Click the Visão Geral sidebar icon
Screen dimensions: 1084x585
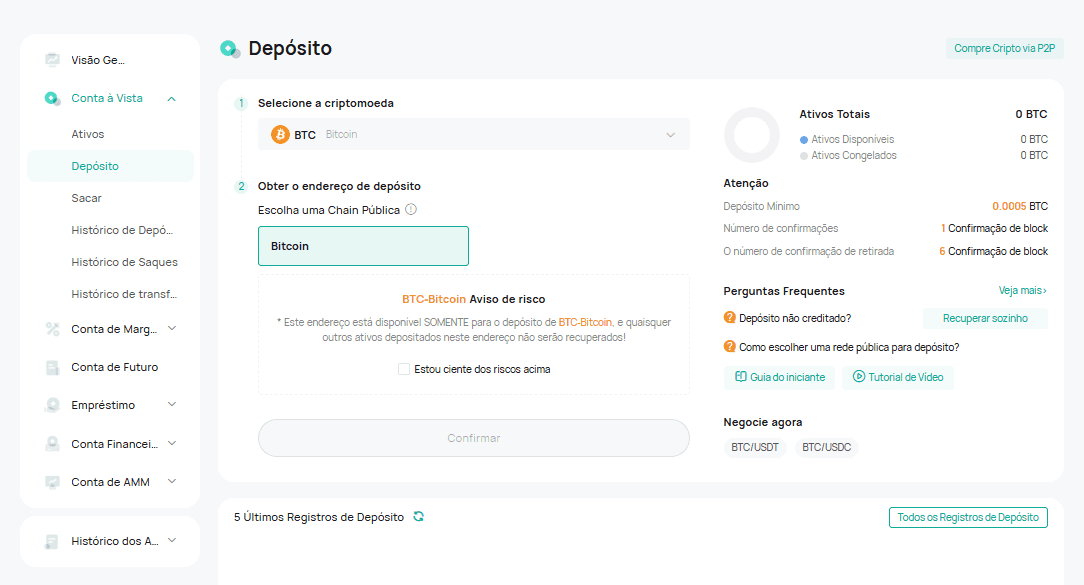click(53, 59)
